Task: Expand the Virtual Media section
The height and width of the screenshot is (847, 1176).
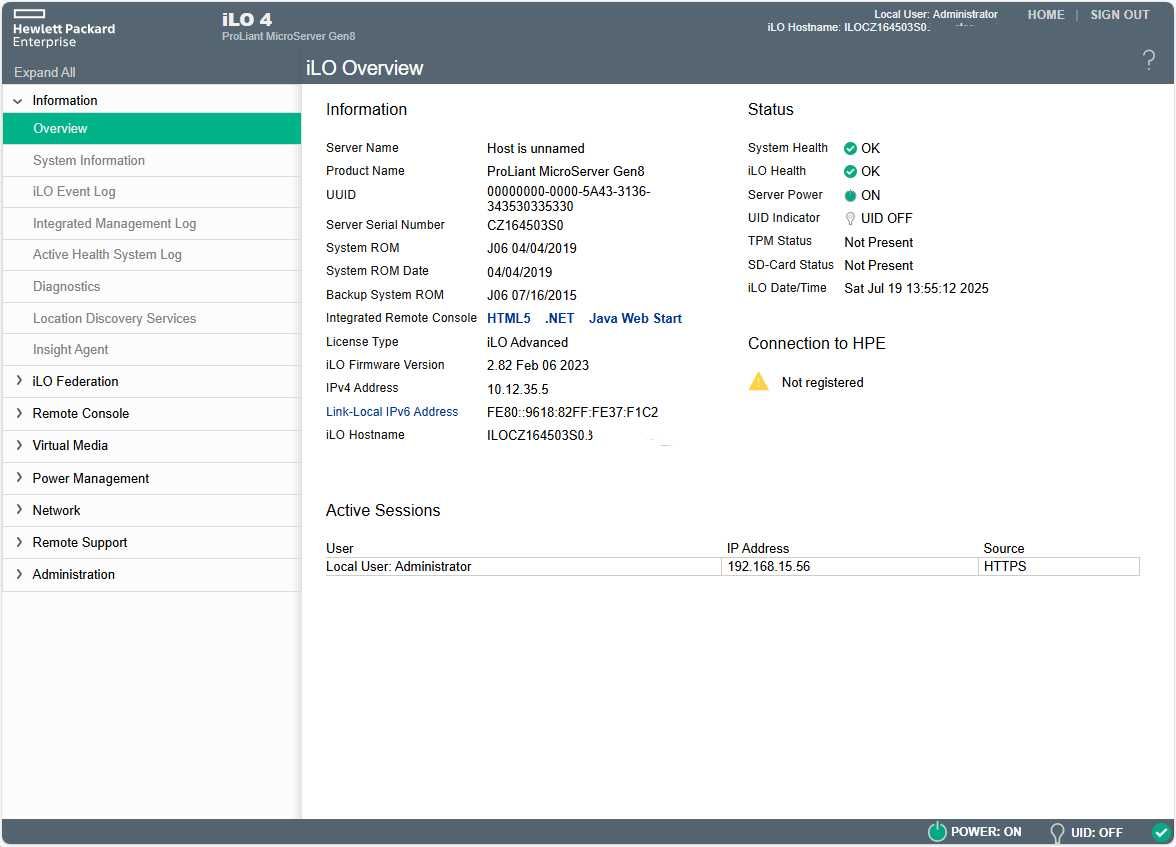Action: coord(19,445)
